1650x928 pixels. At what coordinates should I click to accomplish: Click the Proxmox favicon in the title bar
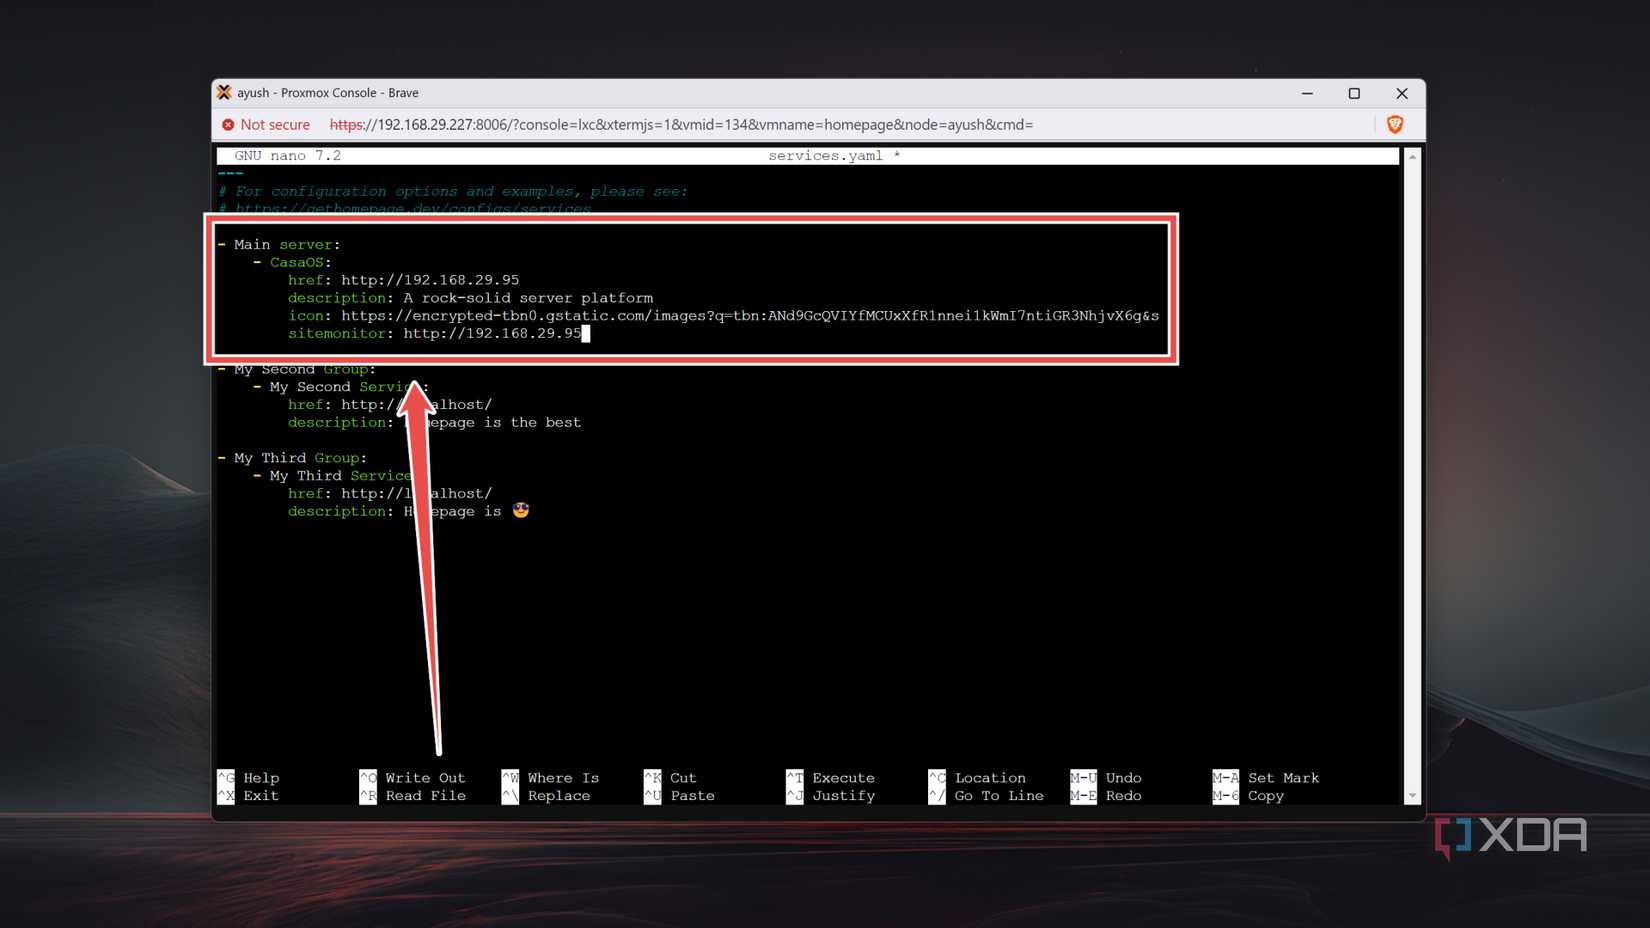pos(224,92)
